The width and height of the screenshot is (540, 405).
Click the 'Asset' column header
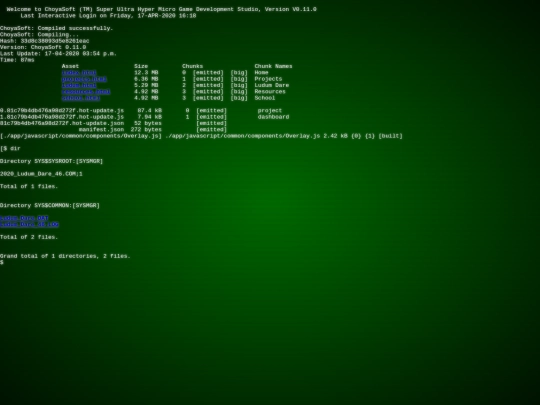click(70, 66)
